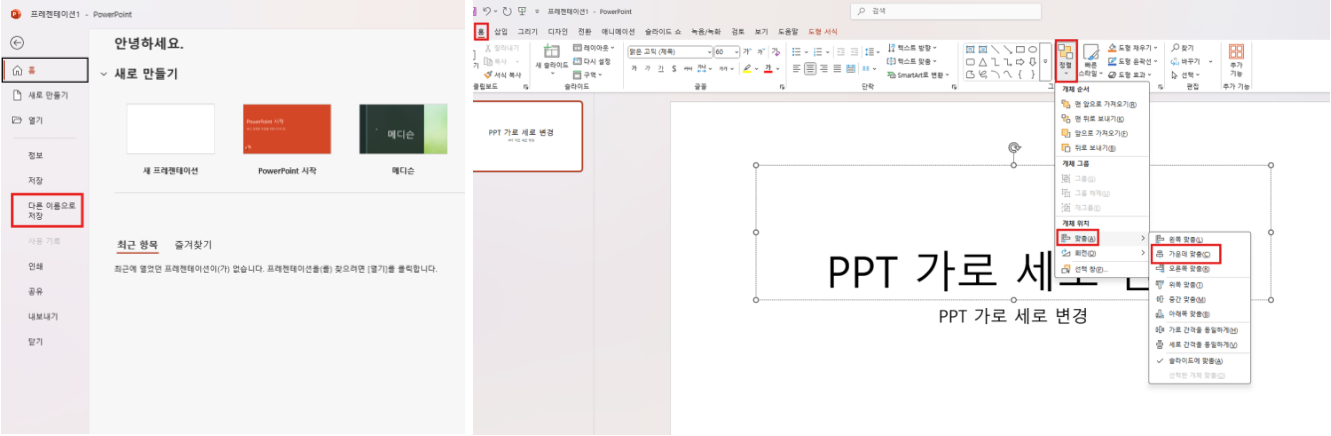Screen dimensions: 1331x436
Task: Click the text highlight color pen icon
Action: [747, 68]
